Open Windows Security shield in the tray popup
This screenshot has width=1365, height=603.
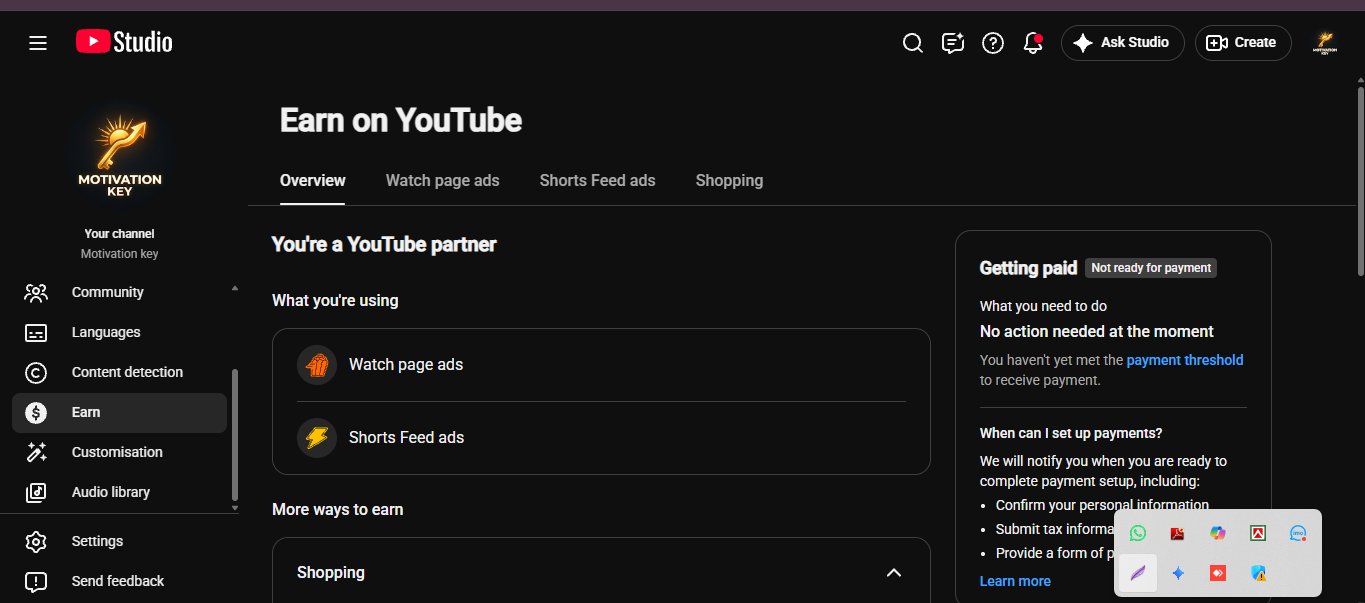1258,573
